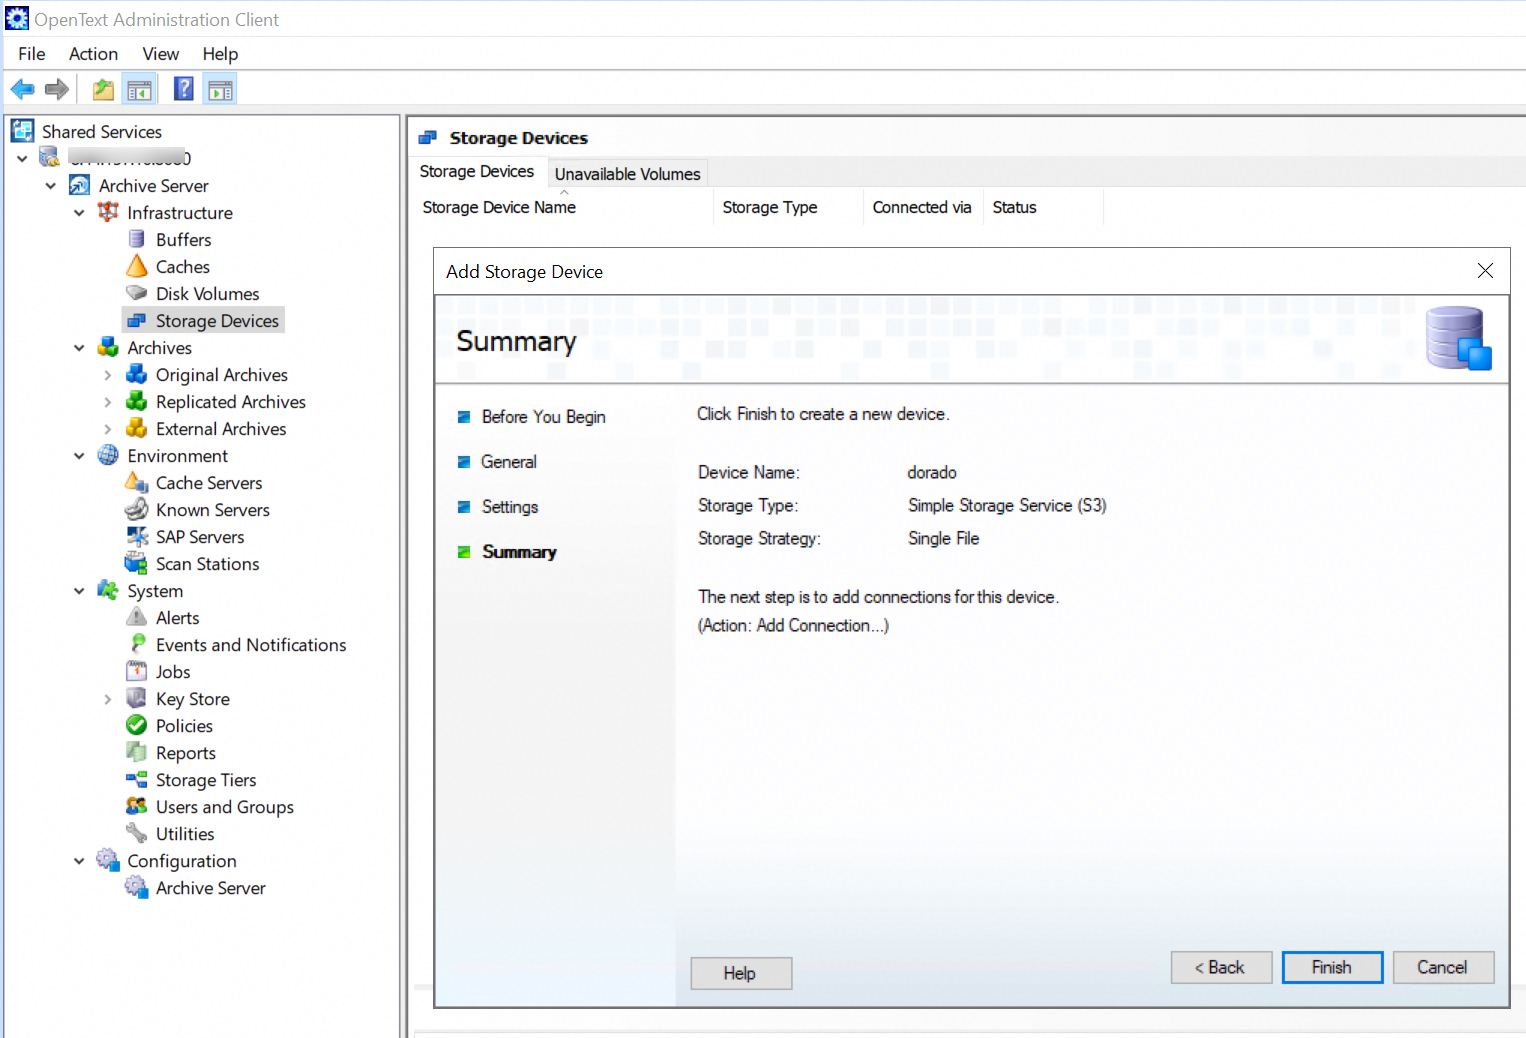Select Archive Server under Configuration

(x=211, y=888)
